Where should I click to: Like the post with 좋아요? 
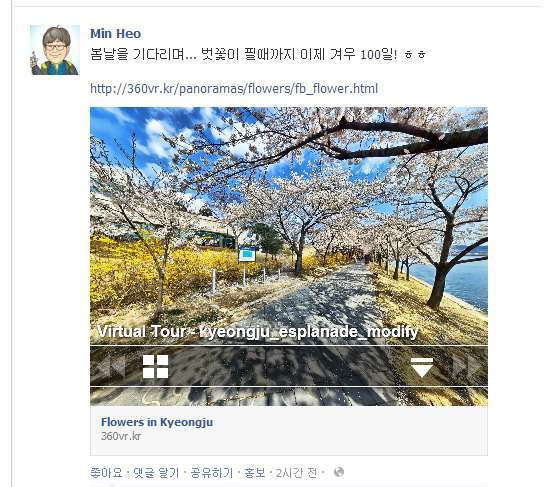pos(106,473)
